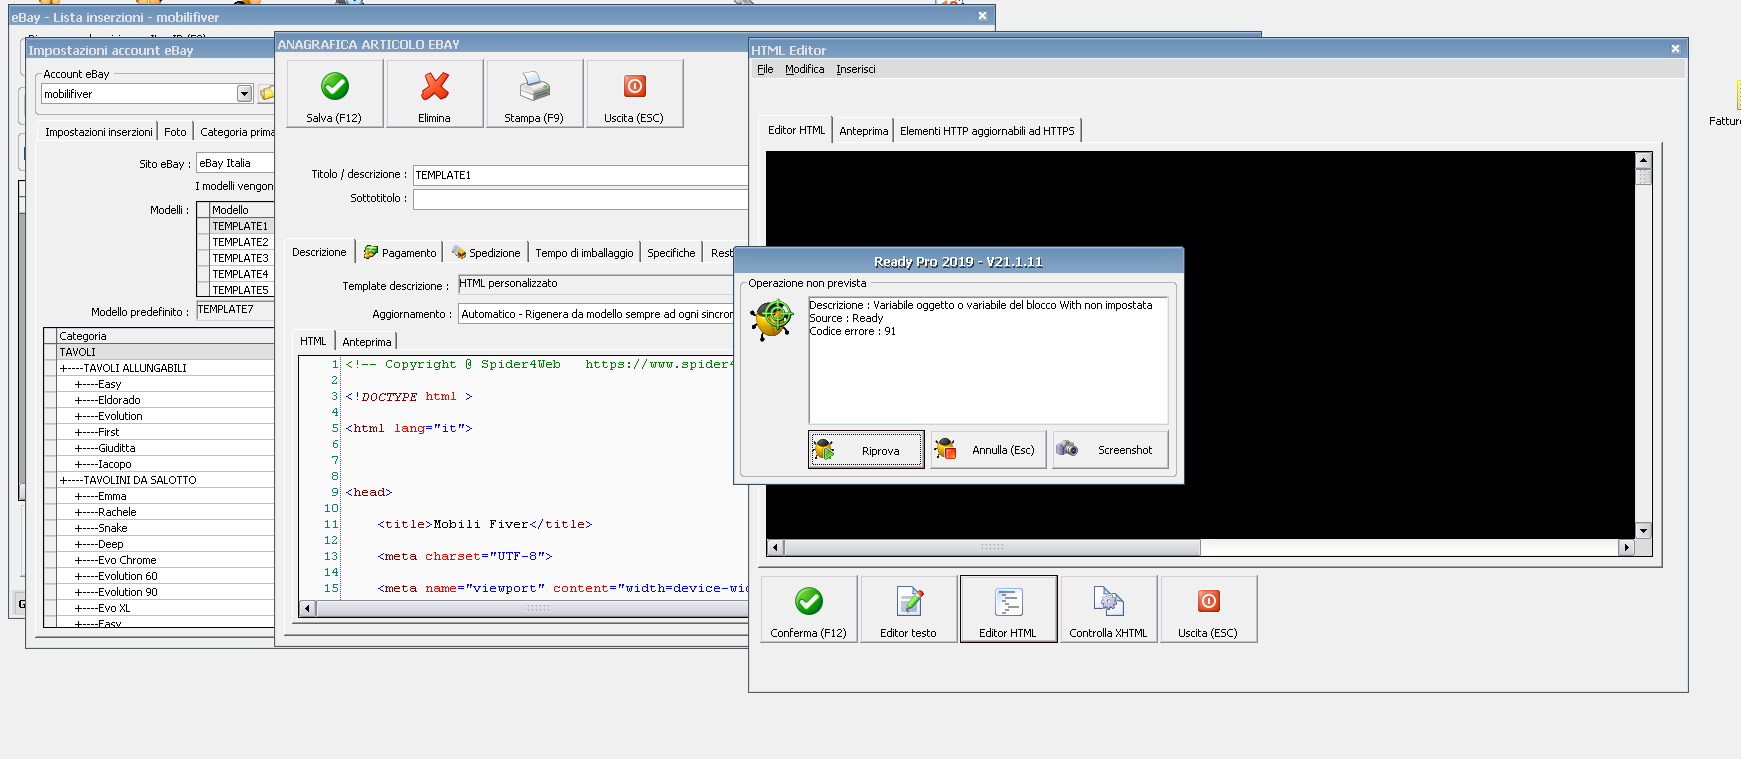Viewport: 1741px width, 759px height.
Task: Click the HTML Editor vertical scrollbar up arrow
Action: (x=1643, y=160)
